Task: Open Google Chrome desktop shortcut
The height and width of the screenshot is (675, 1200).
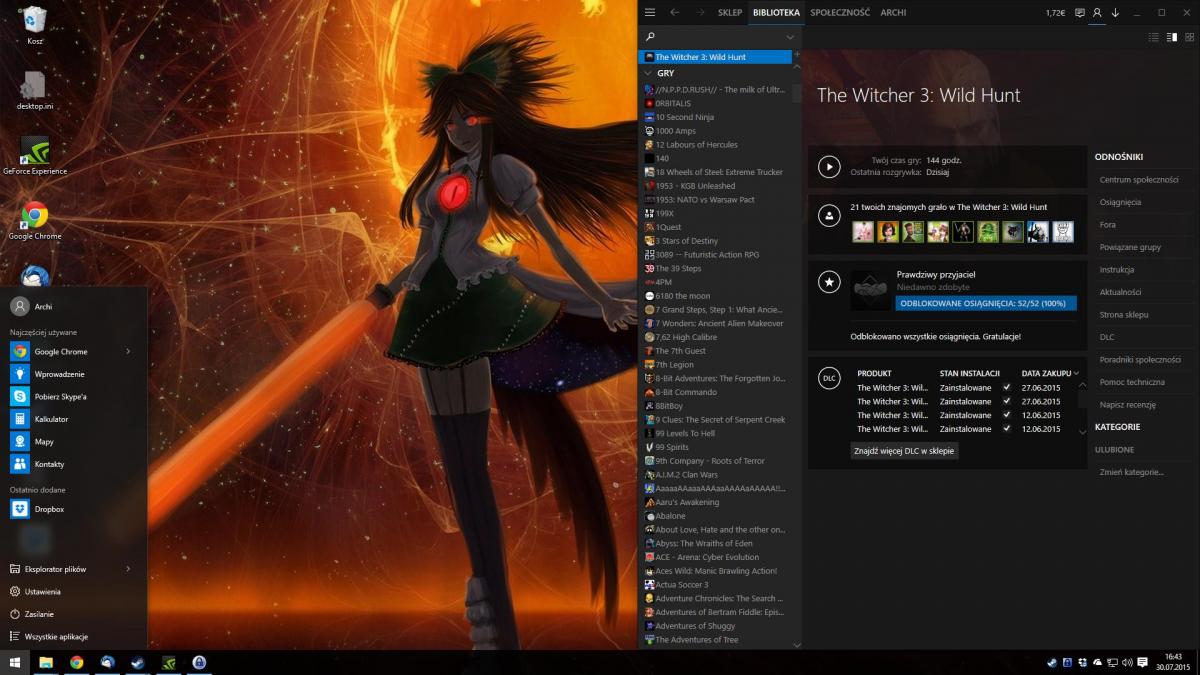Action: coord(34,221)
